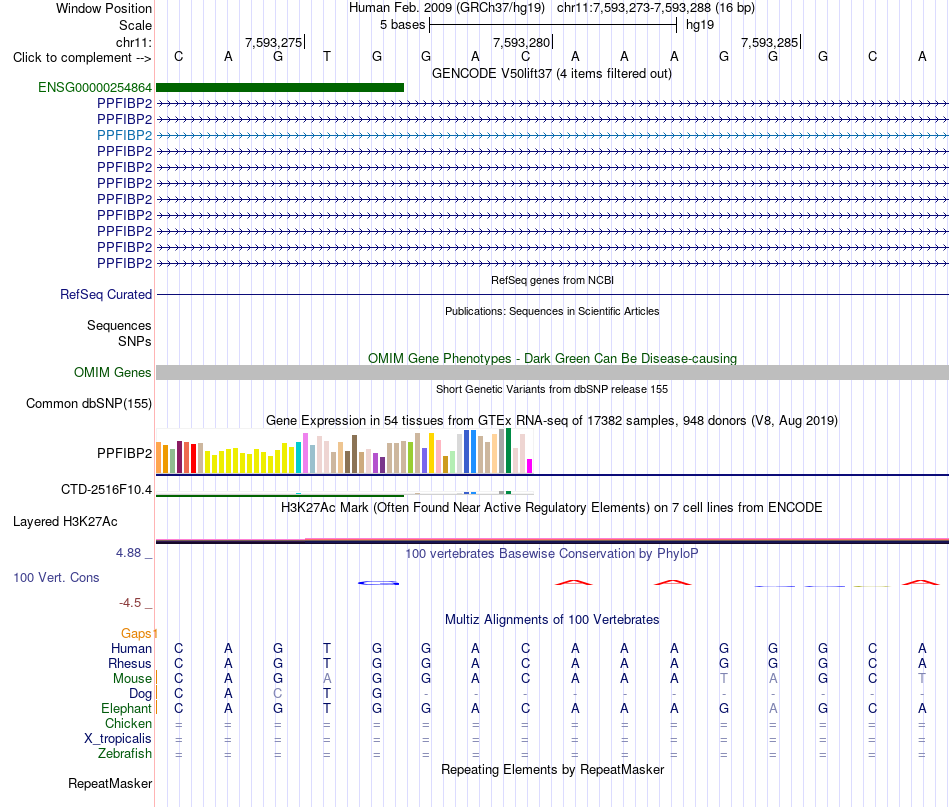Screen dimensions: 950x807
Task: Click the Layered H3K27Ac track label
Action: point(65,522)
